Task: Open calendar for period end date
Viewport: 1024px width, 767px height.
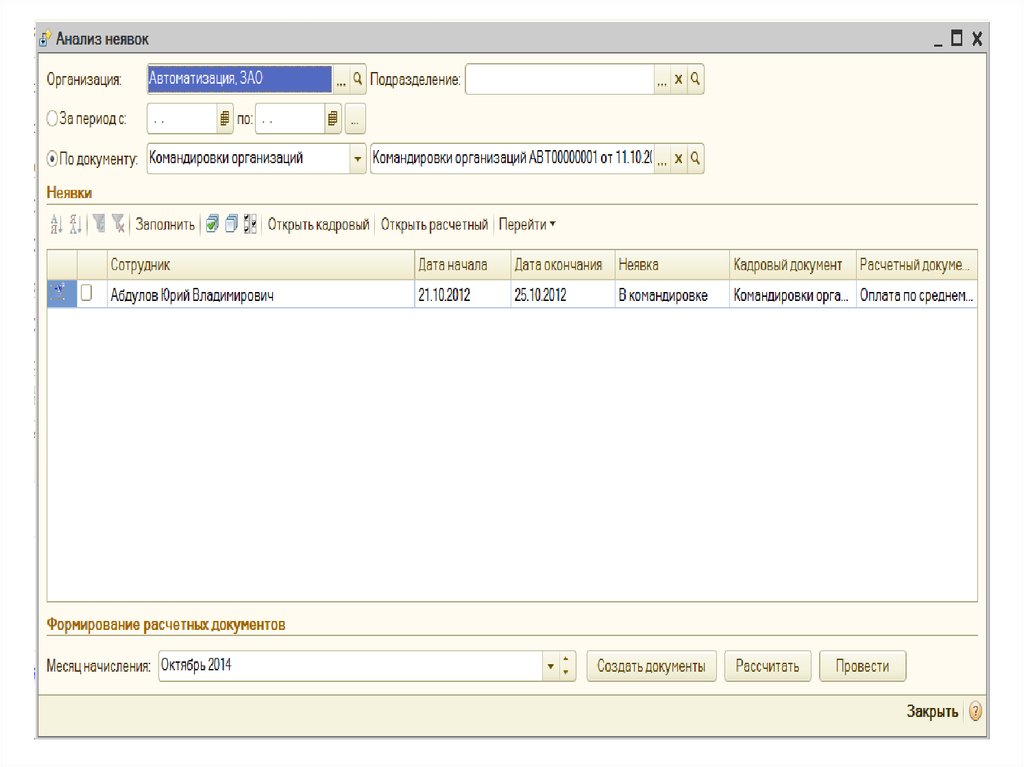Action: point(333,119)
